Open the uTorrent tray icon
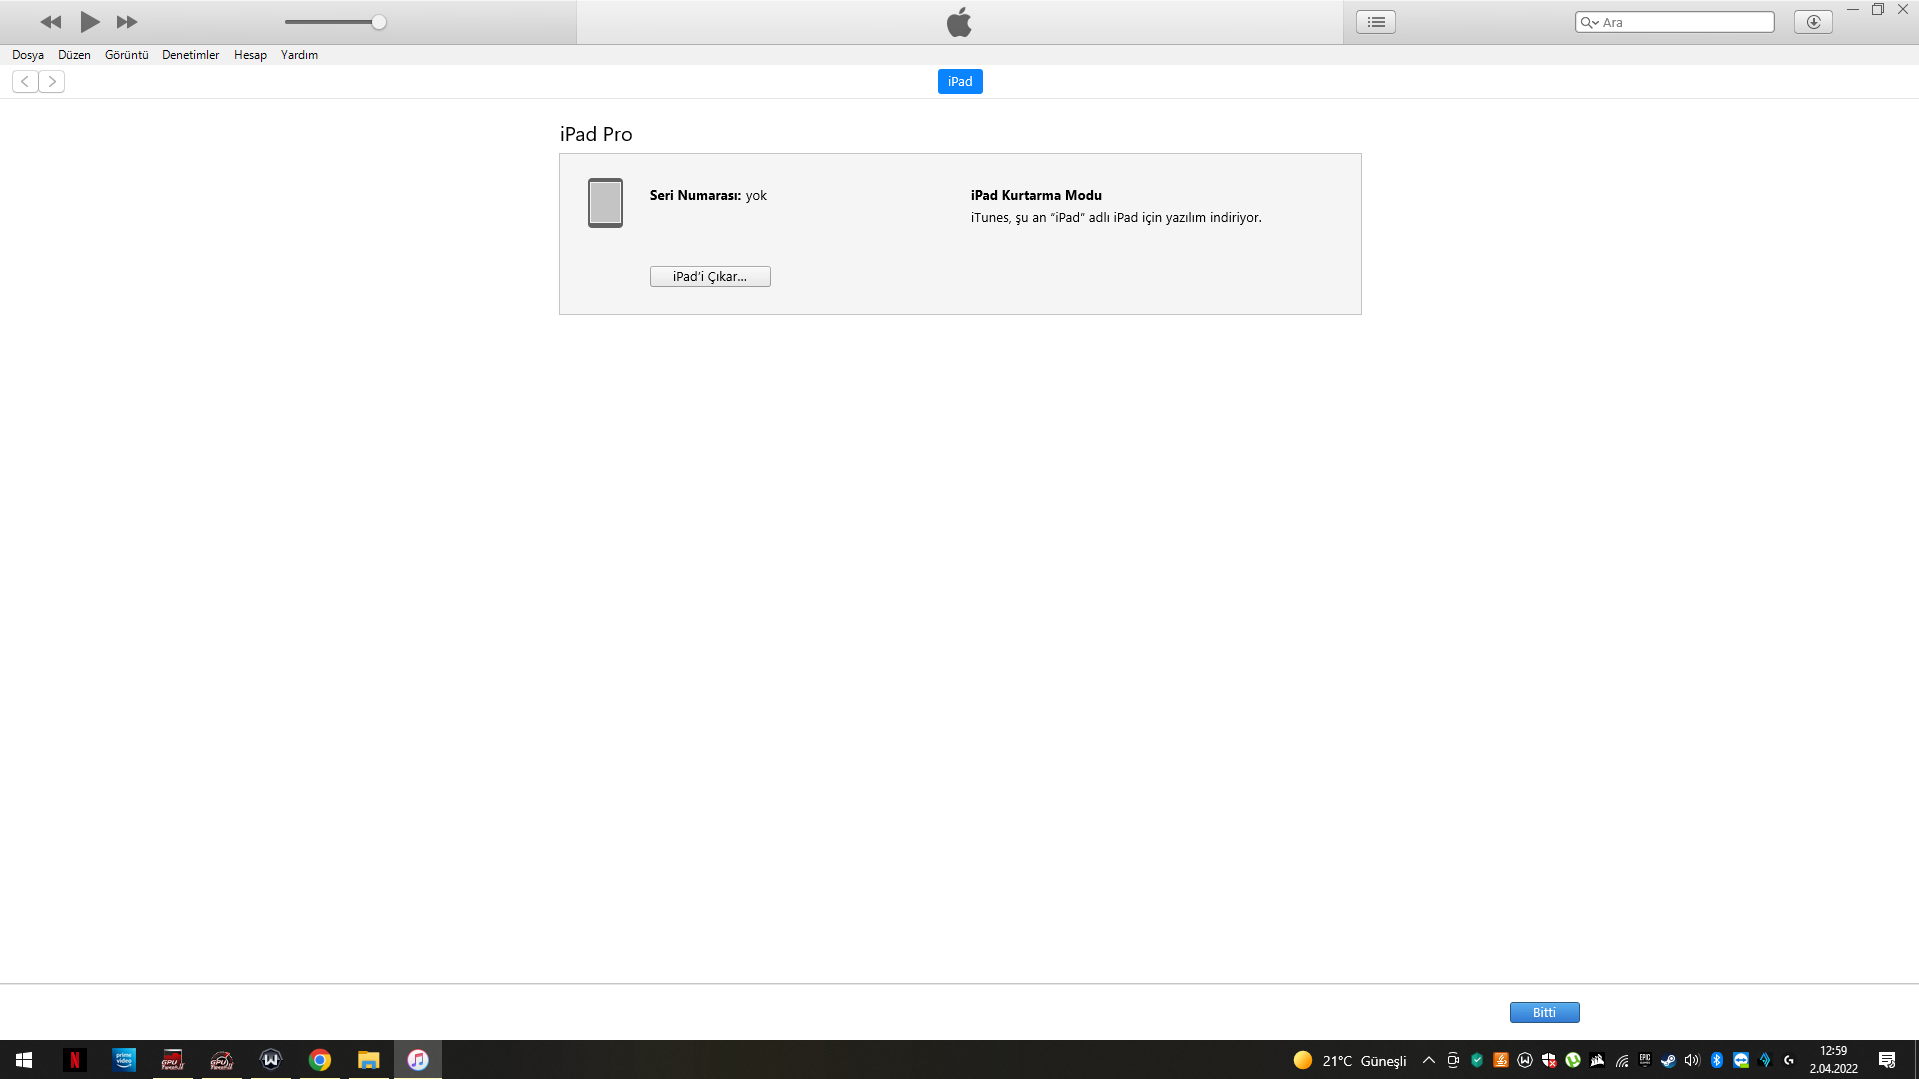 (1573, 1061)
